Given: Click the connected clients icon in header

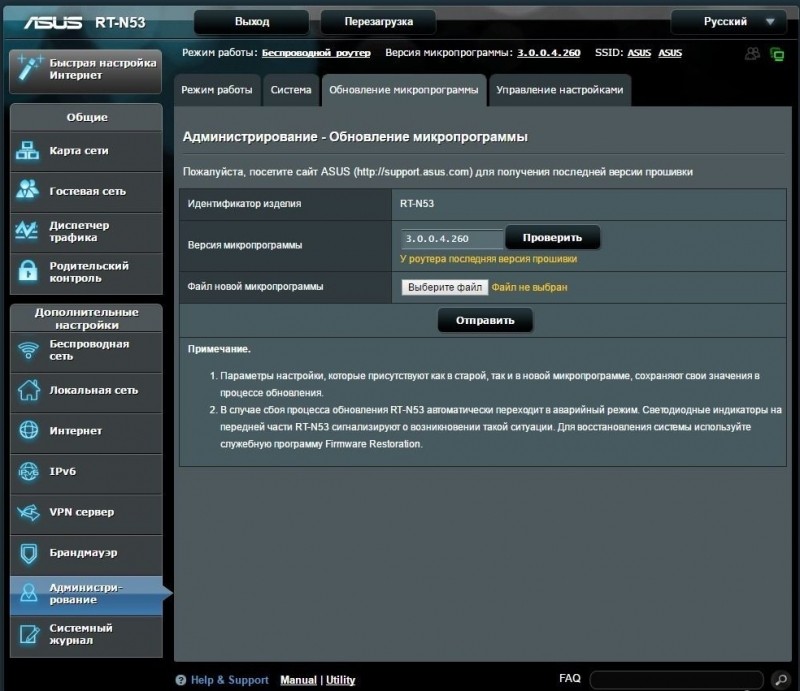Looking at the screenshot, I should (752, 53).
